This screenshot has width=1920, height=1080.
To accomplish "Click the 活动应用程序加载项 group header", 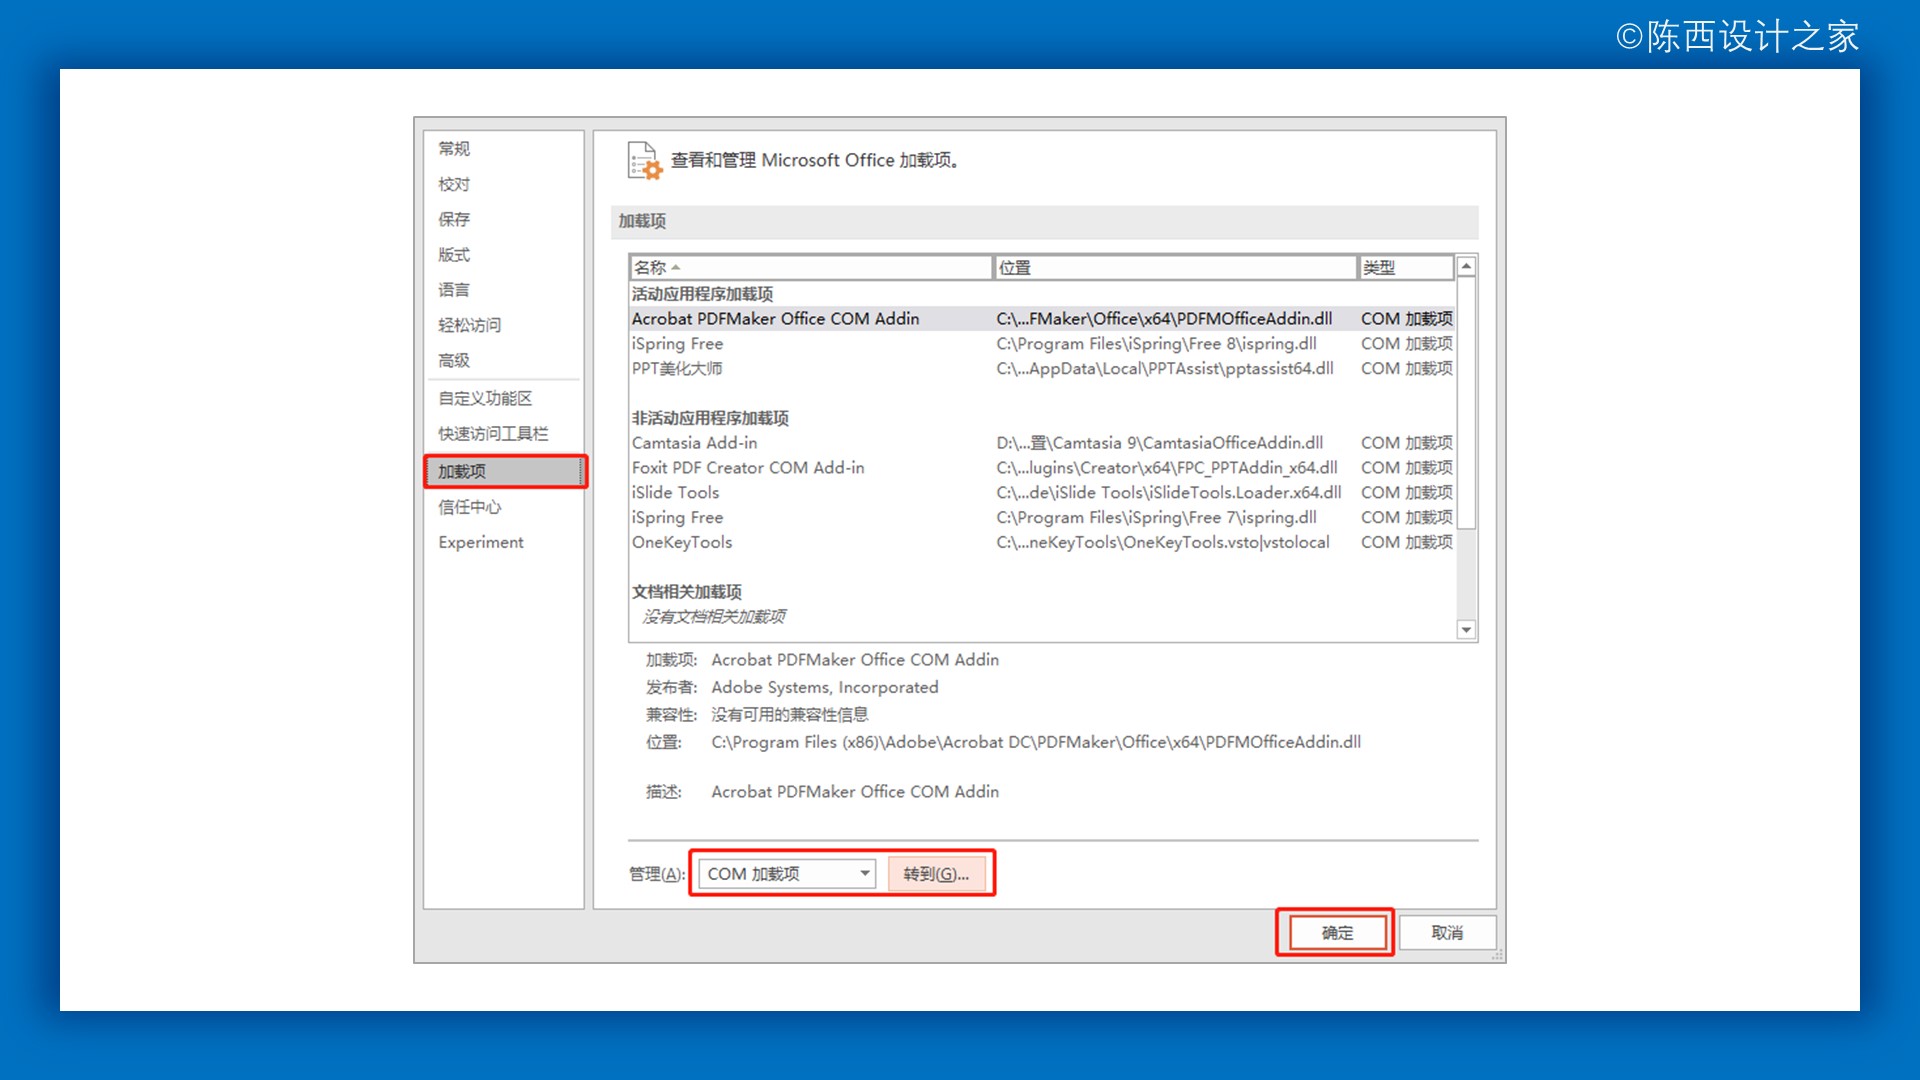I will (702, 294).
